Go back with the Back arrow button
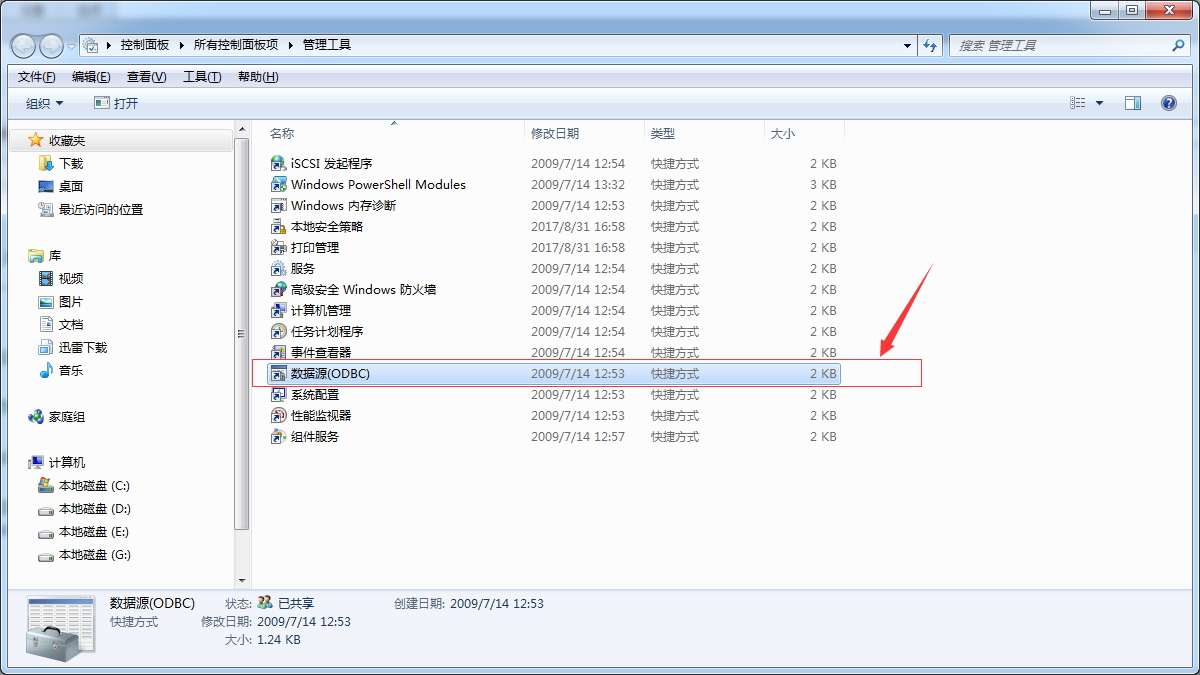Screen dimensions: 1200x675 24,45
